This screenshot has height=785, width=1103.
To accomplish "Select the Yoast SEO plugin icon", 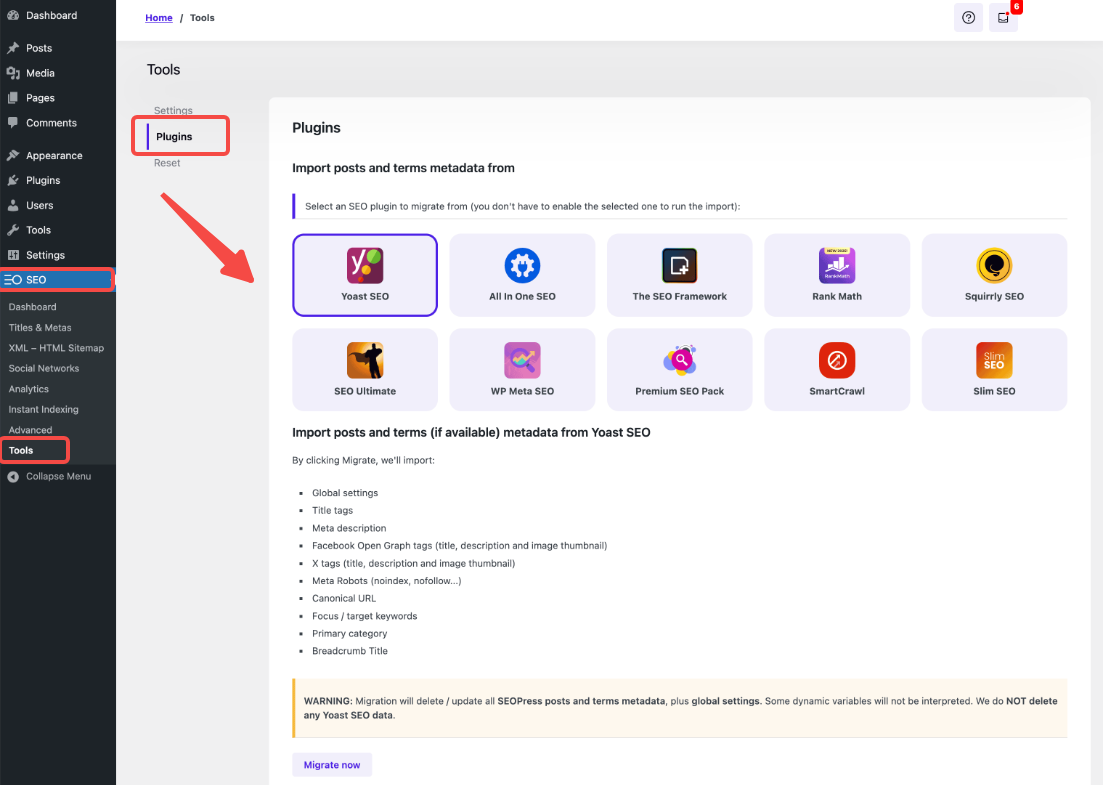I will [365, 266].
